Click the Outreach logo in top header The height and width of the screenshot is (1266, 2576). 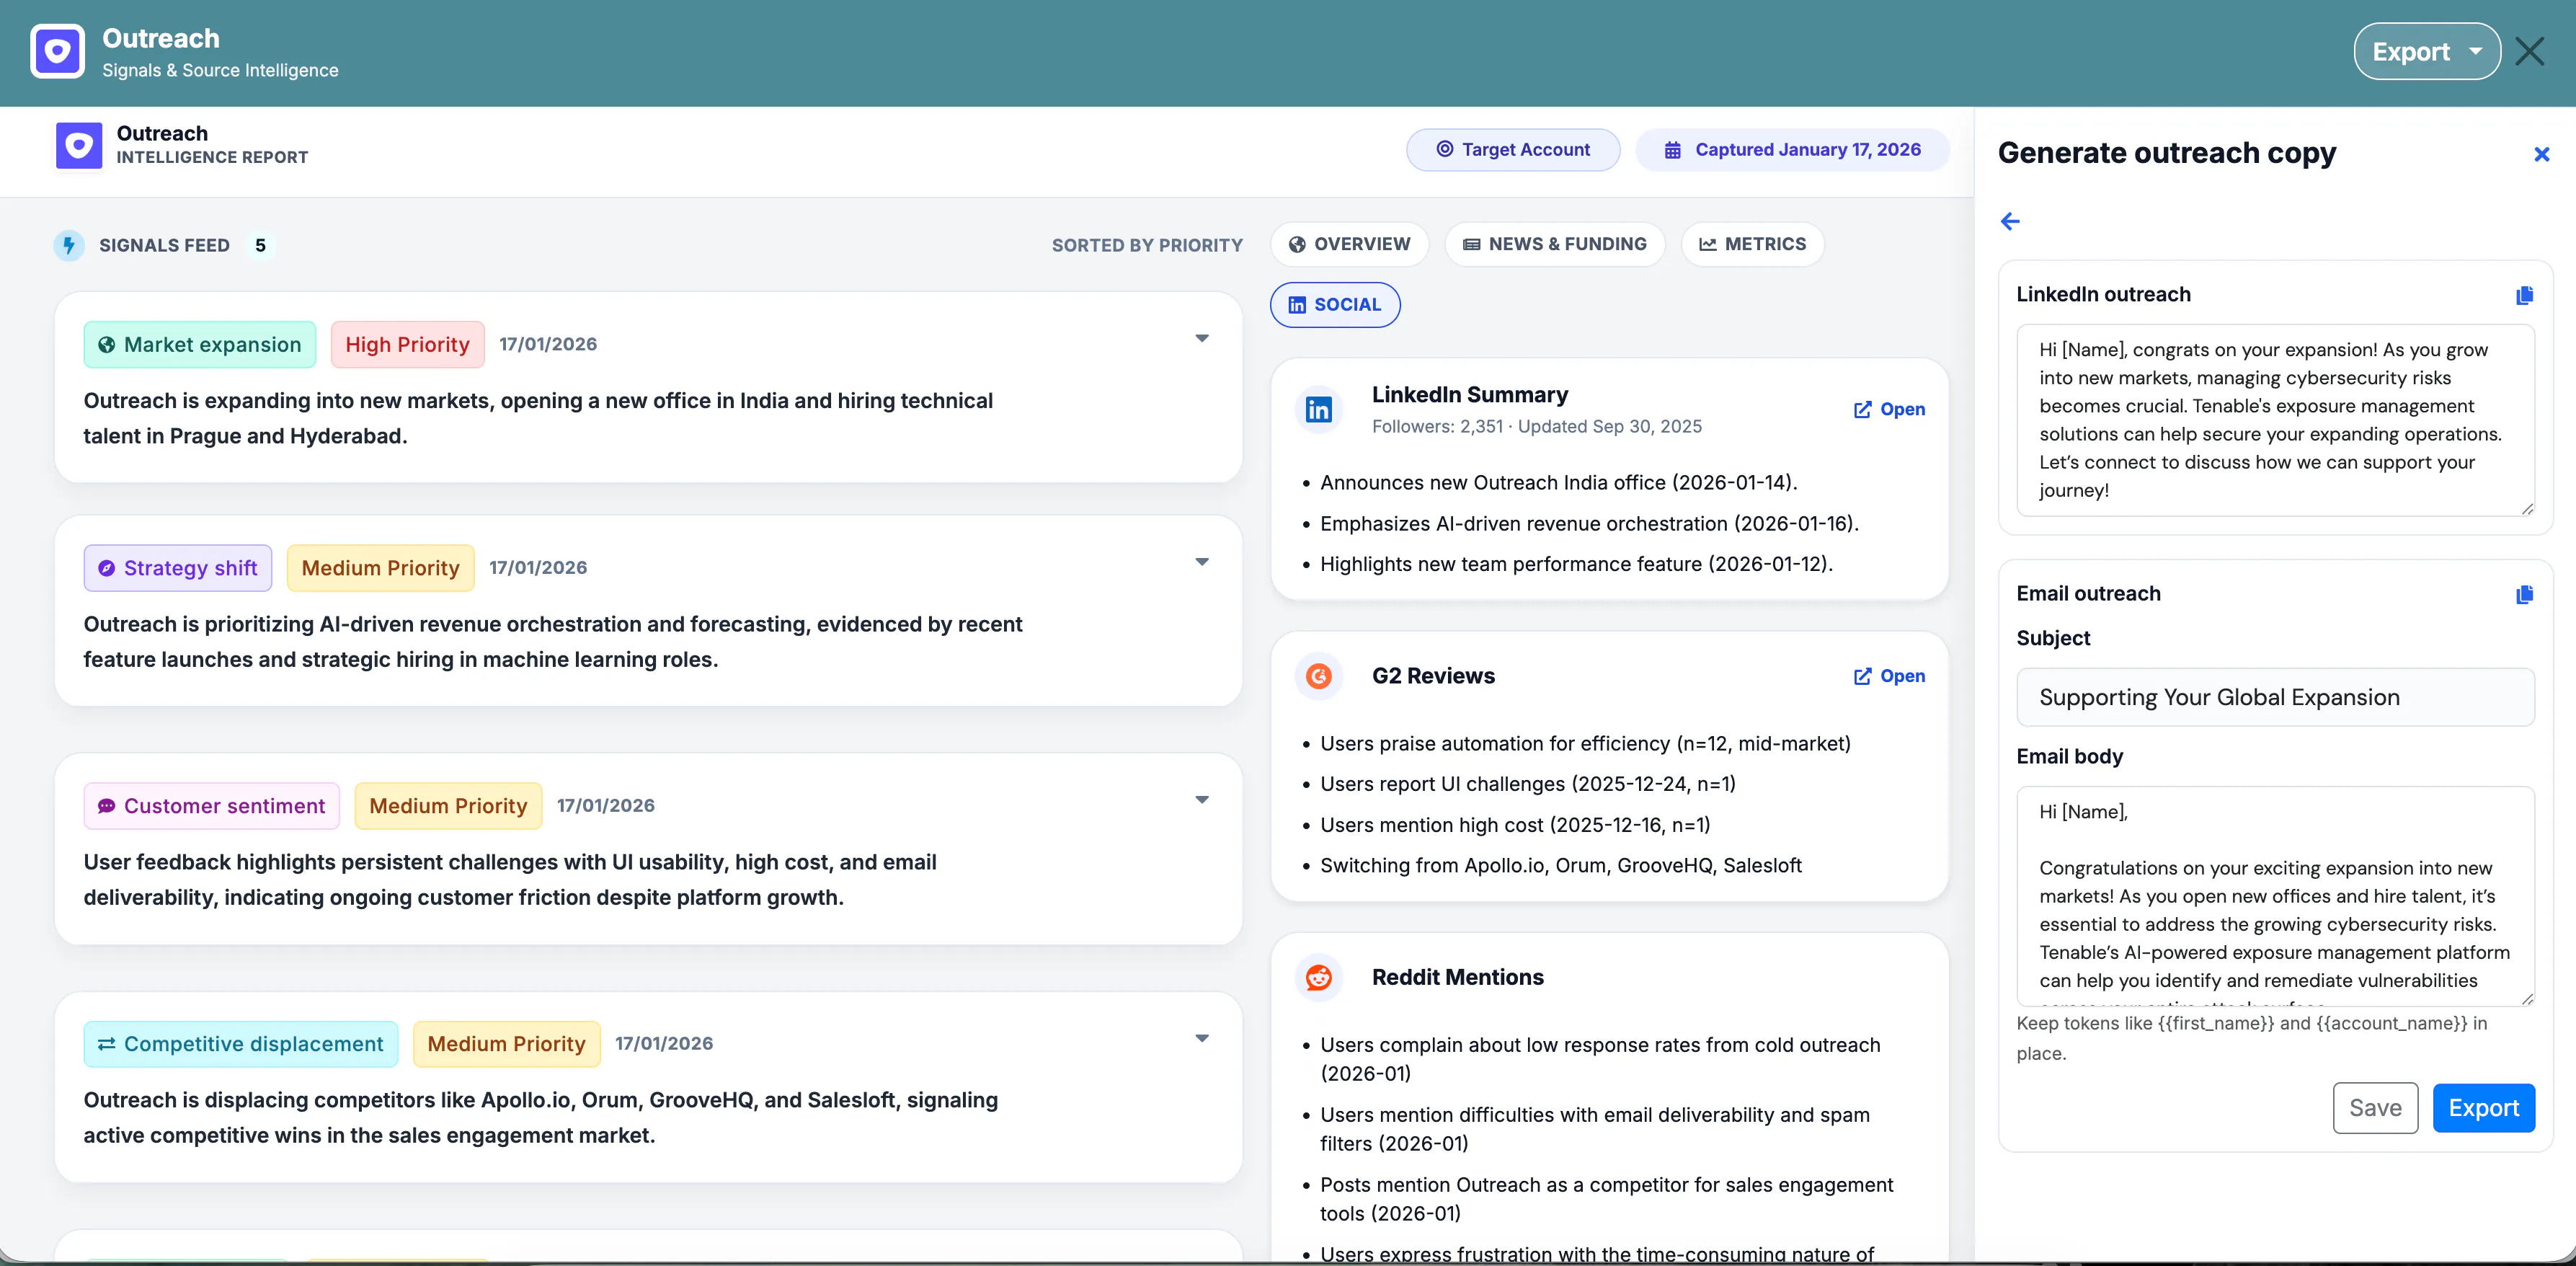[x=57, y=52]
